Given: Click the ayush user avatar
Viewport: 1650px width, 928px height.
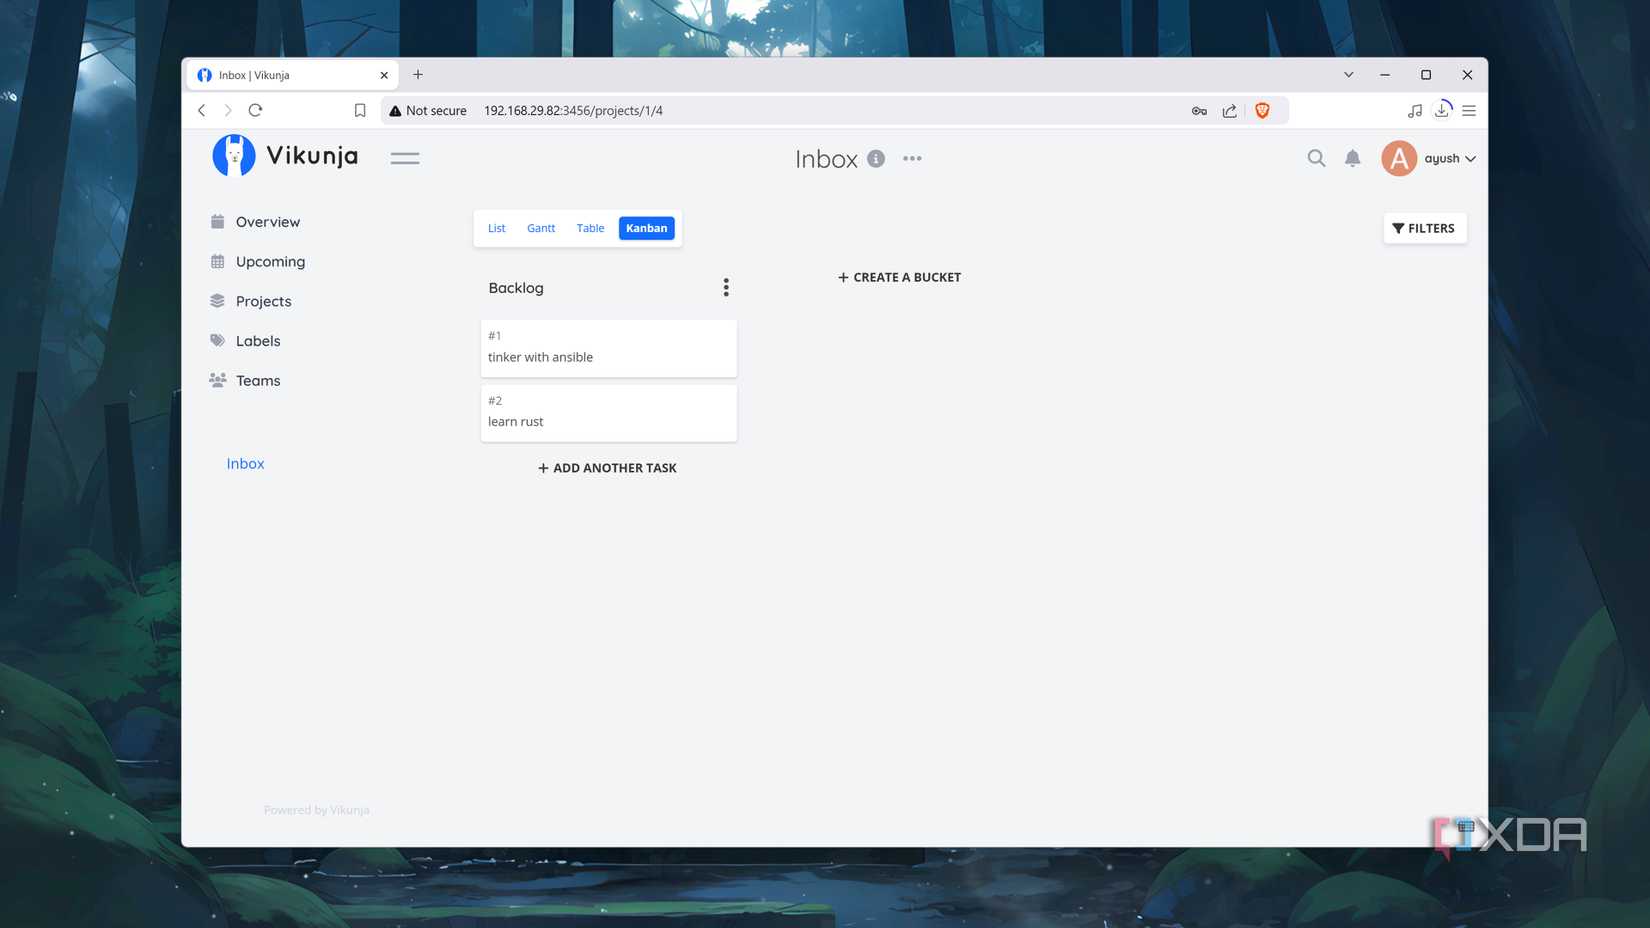Looking at the screenshot, I should coord(1399,158).
